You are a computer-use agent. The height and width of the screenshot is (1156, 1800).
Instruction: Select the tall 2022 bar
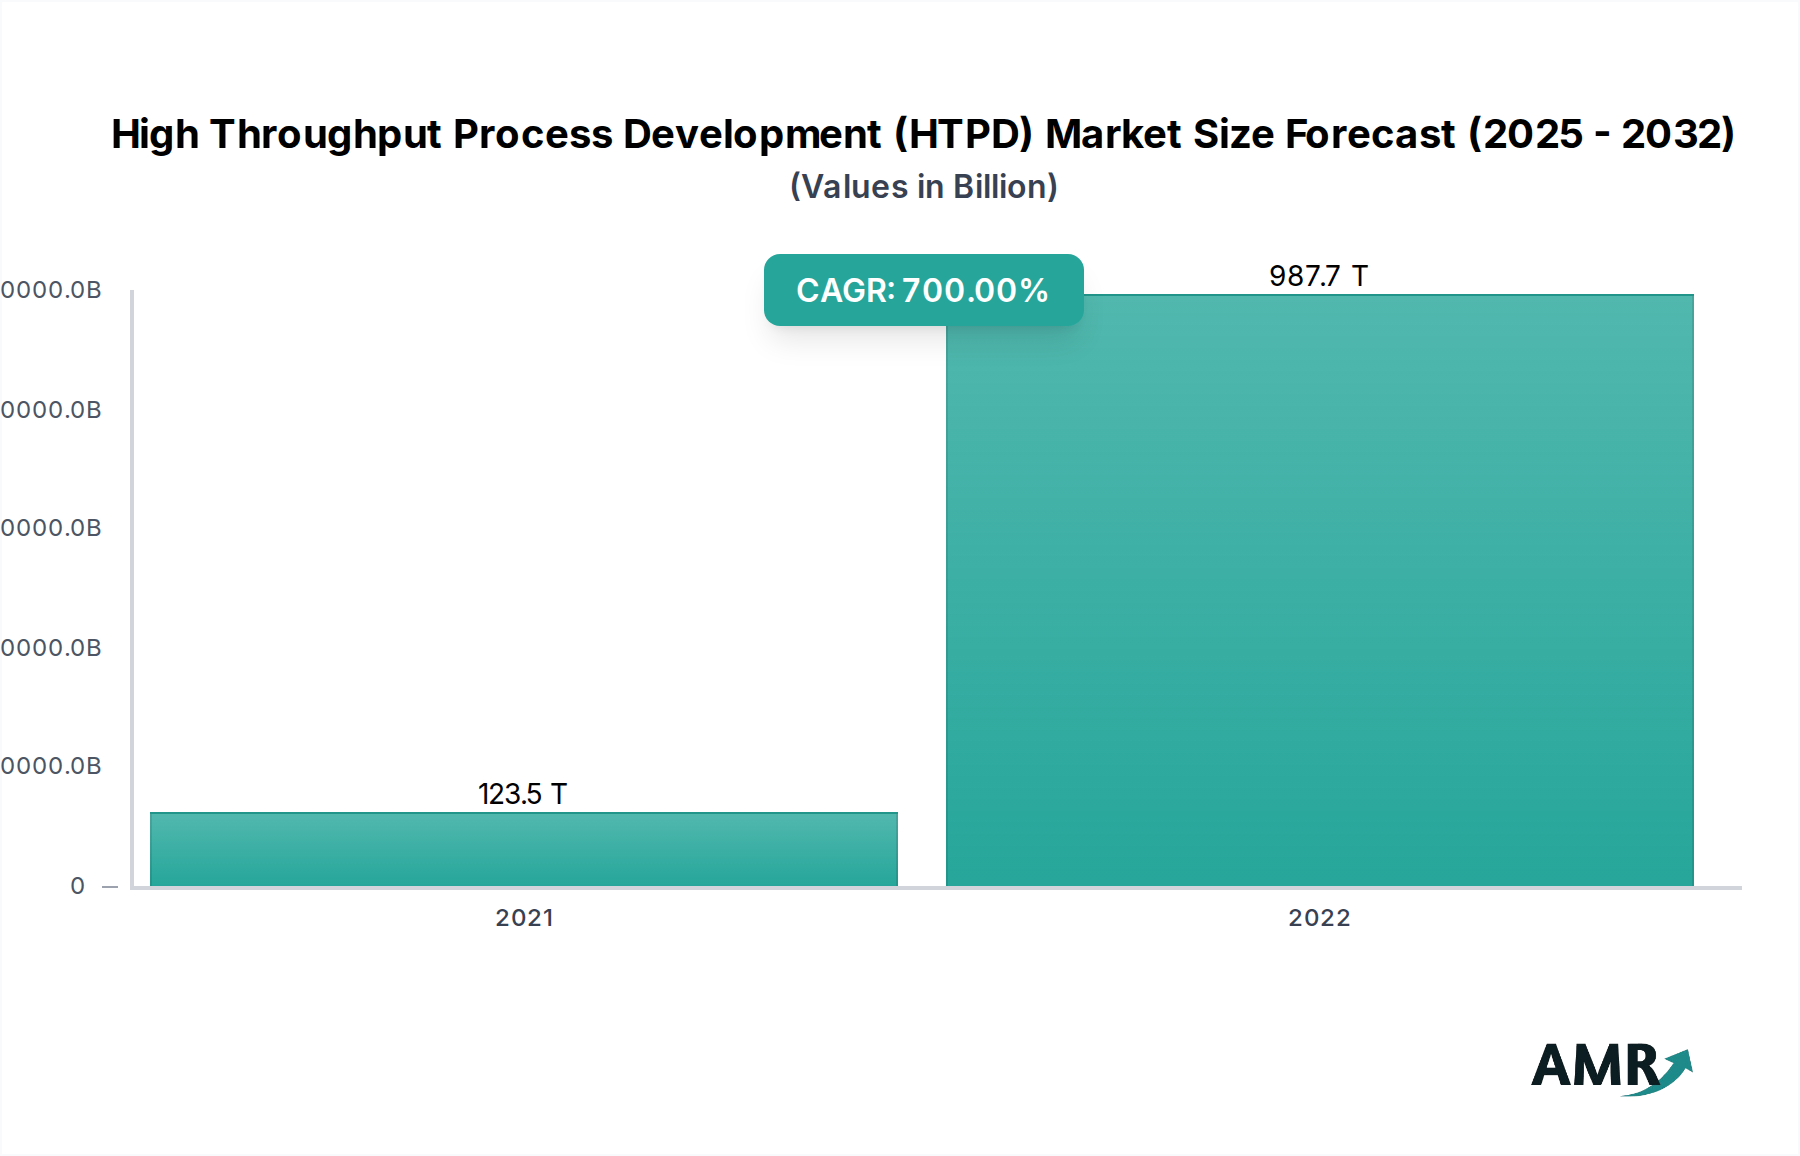coord(1319,590)
